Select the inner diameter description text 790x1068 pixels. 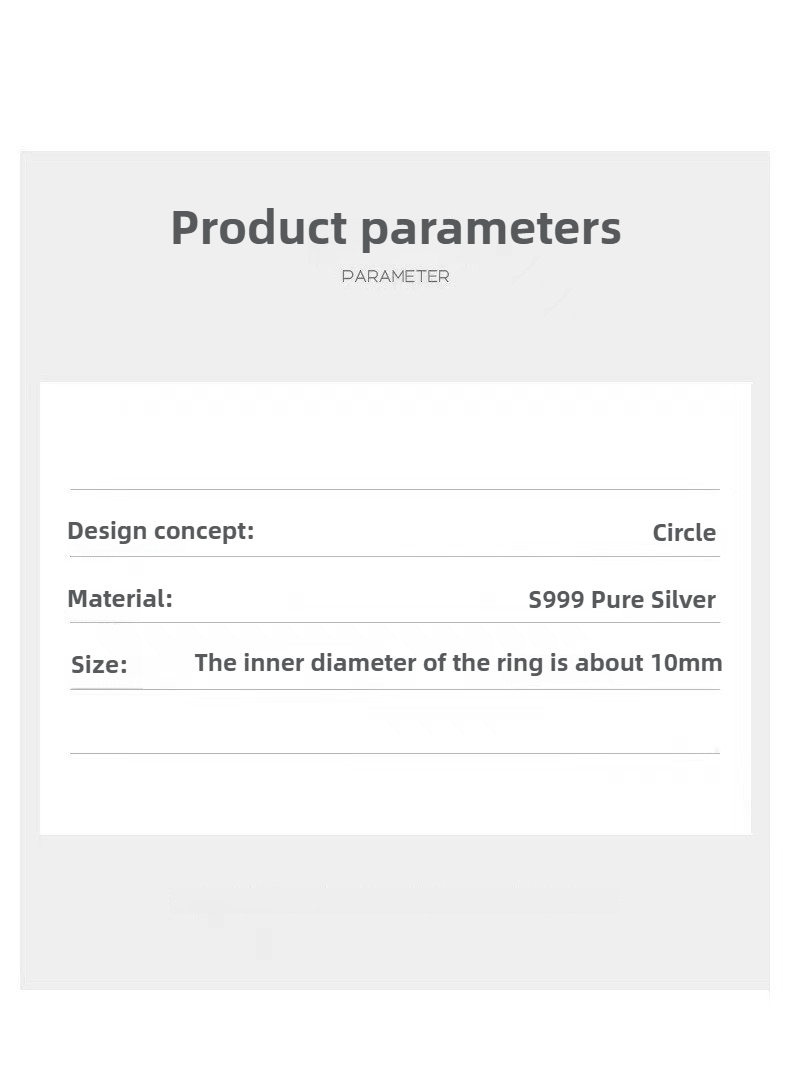pos(458,663)
